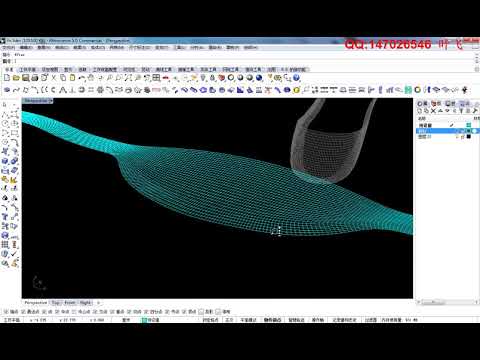480x360 pixels.
Task: Toggle 智慧轨迹 SmartTrack in status bar
Action: (296, 320)
